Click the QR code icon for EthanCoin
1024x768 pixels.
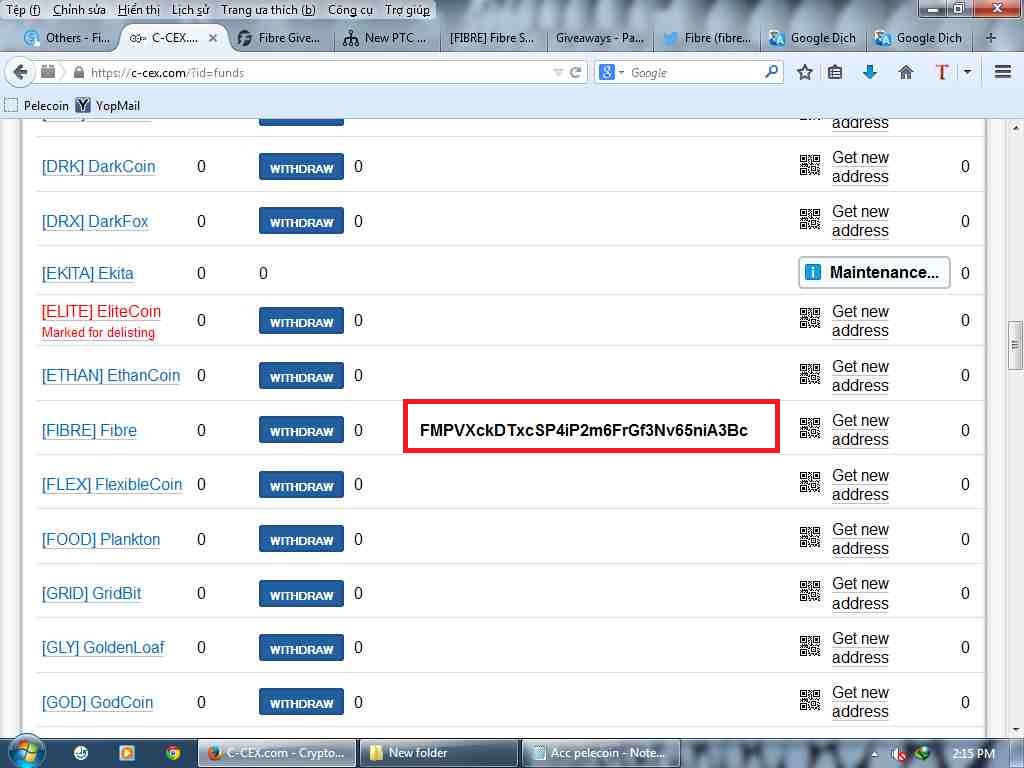coord(810,374)
